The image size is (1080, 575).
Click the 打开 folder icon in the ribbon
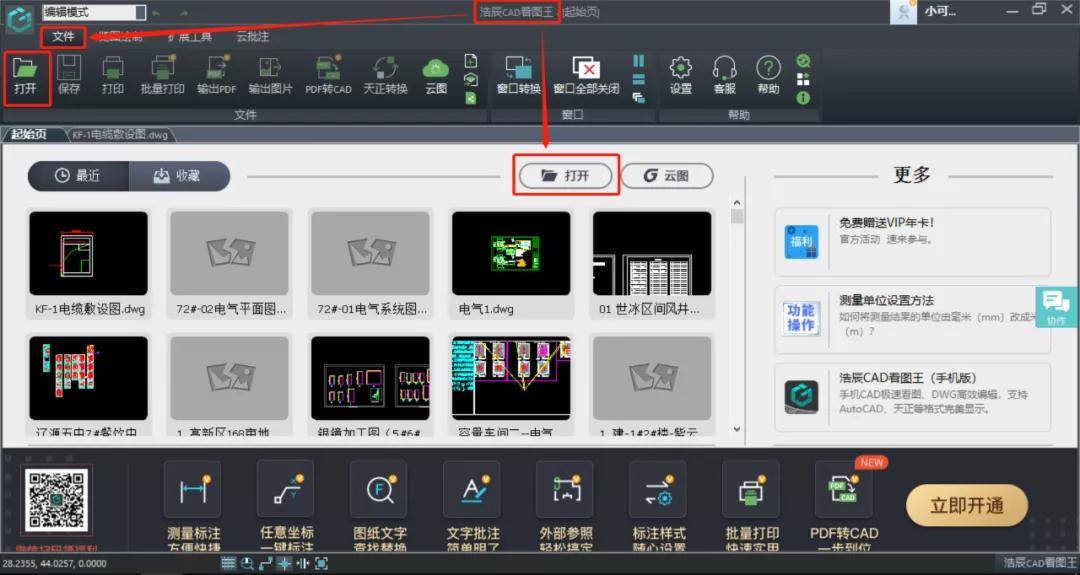coord(25,75)
